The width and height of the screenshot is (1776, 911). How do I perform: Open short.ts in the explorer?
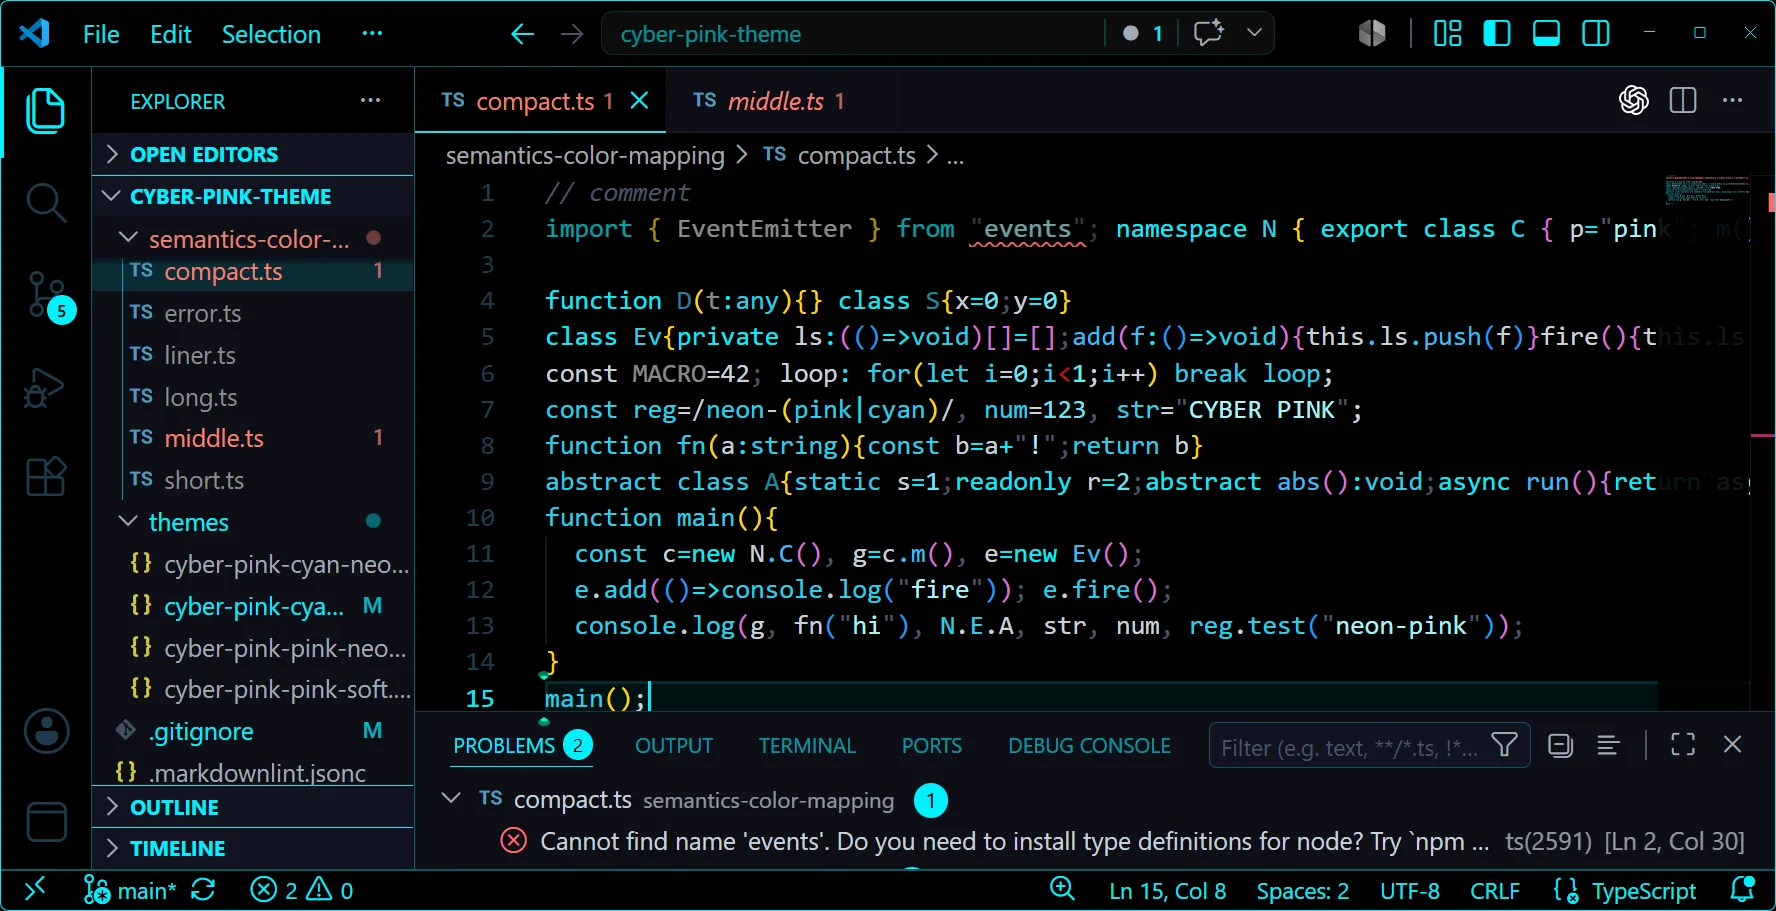coord(252,480)
